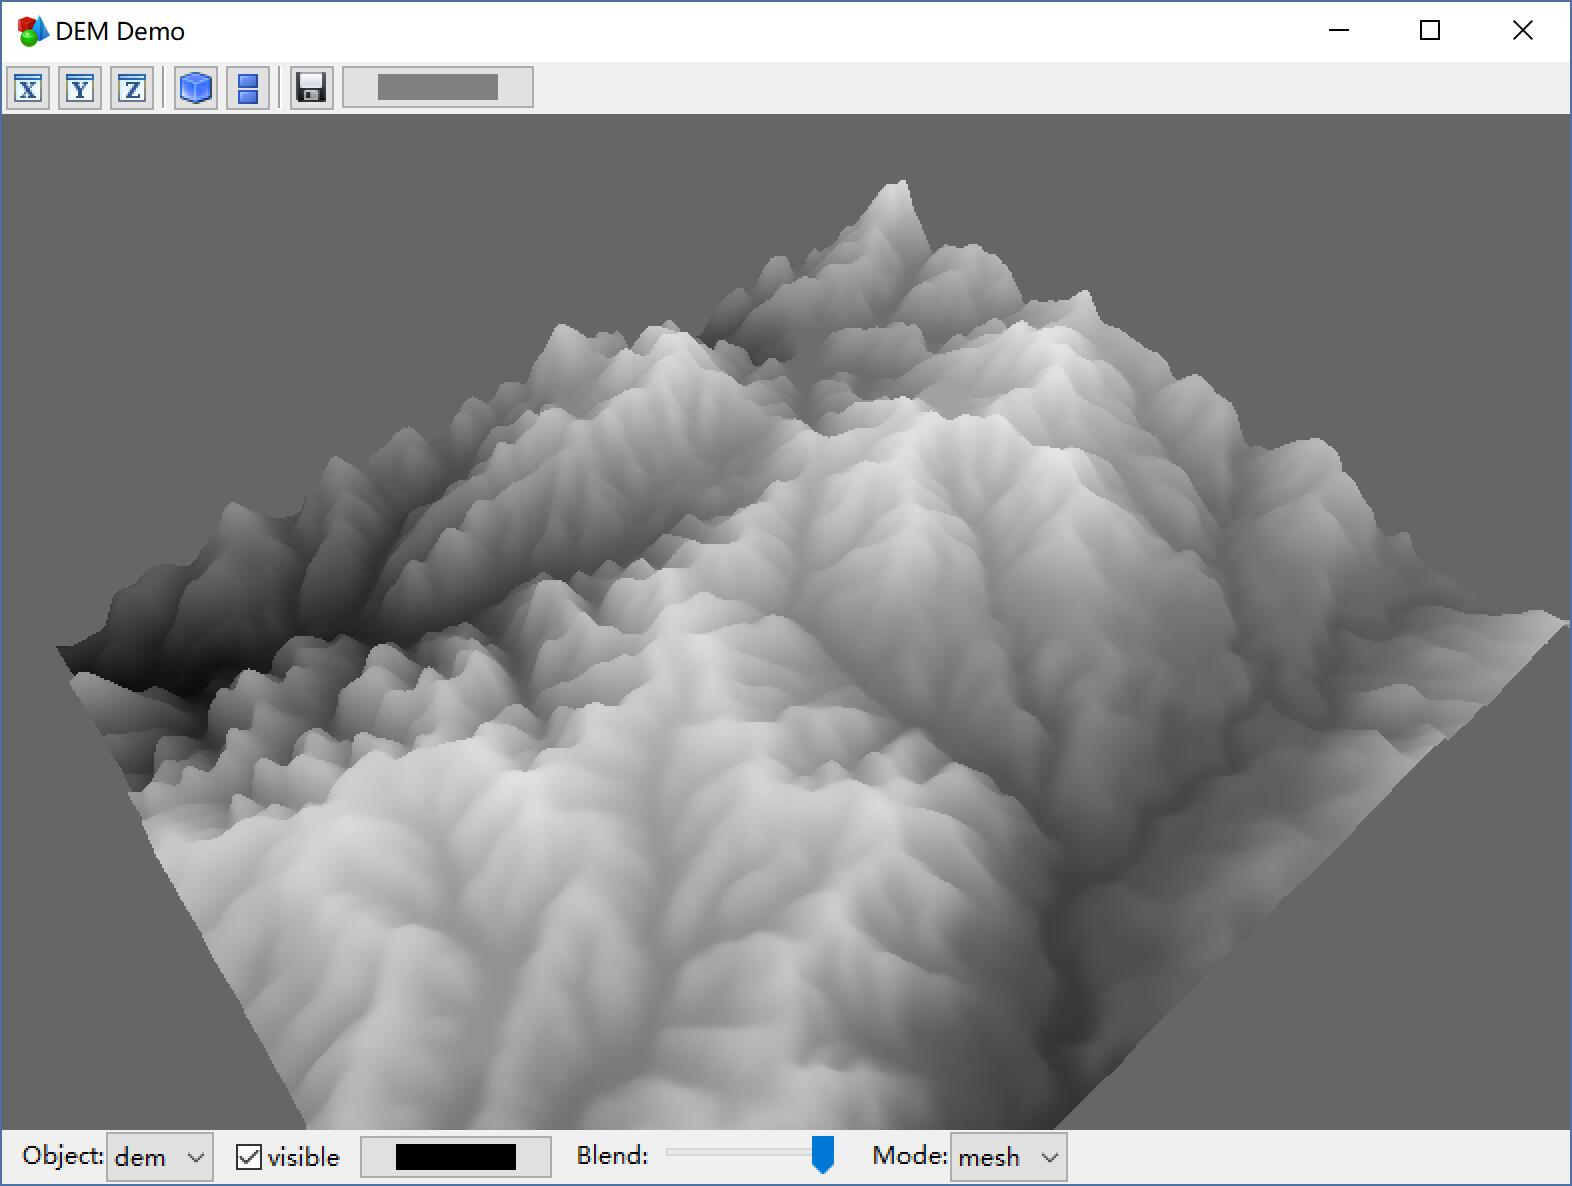1572x1186 pixels.
Task: Untick the visible checkbox
Action: (x=249, y=1157)
